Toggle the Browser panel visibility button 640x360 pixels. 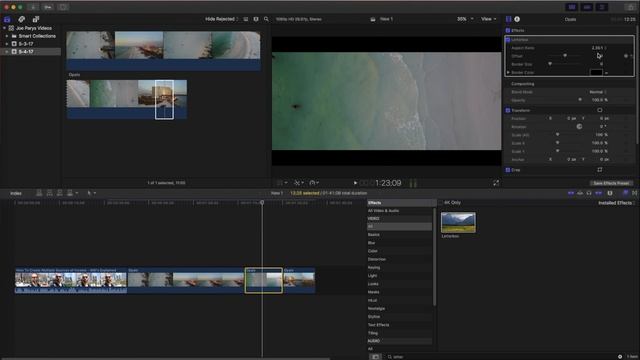pos(572,7)
